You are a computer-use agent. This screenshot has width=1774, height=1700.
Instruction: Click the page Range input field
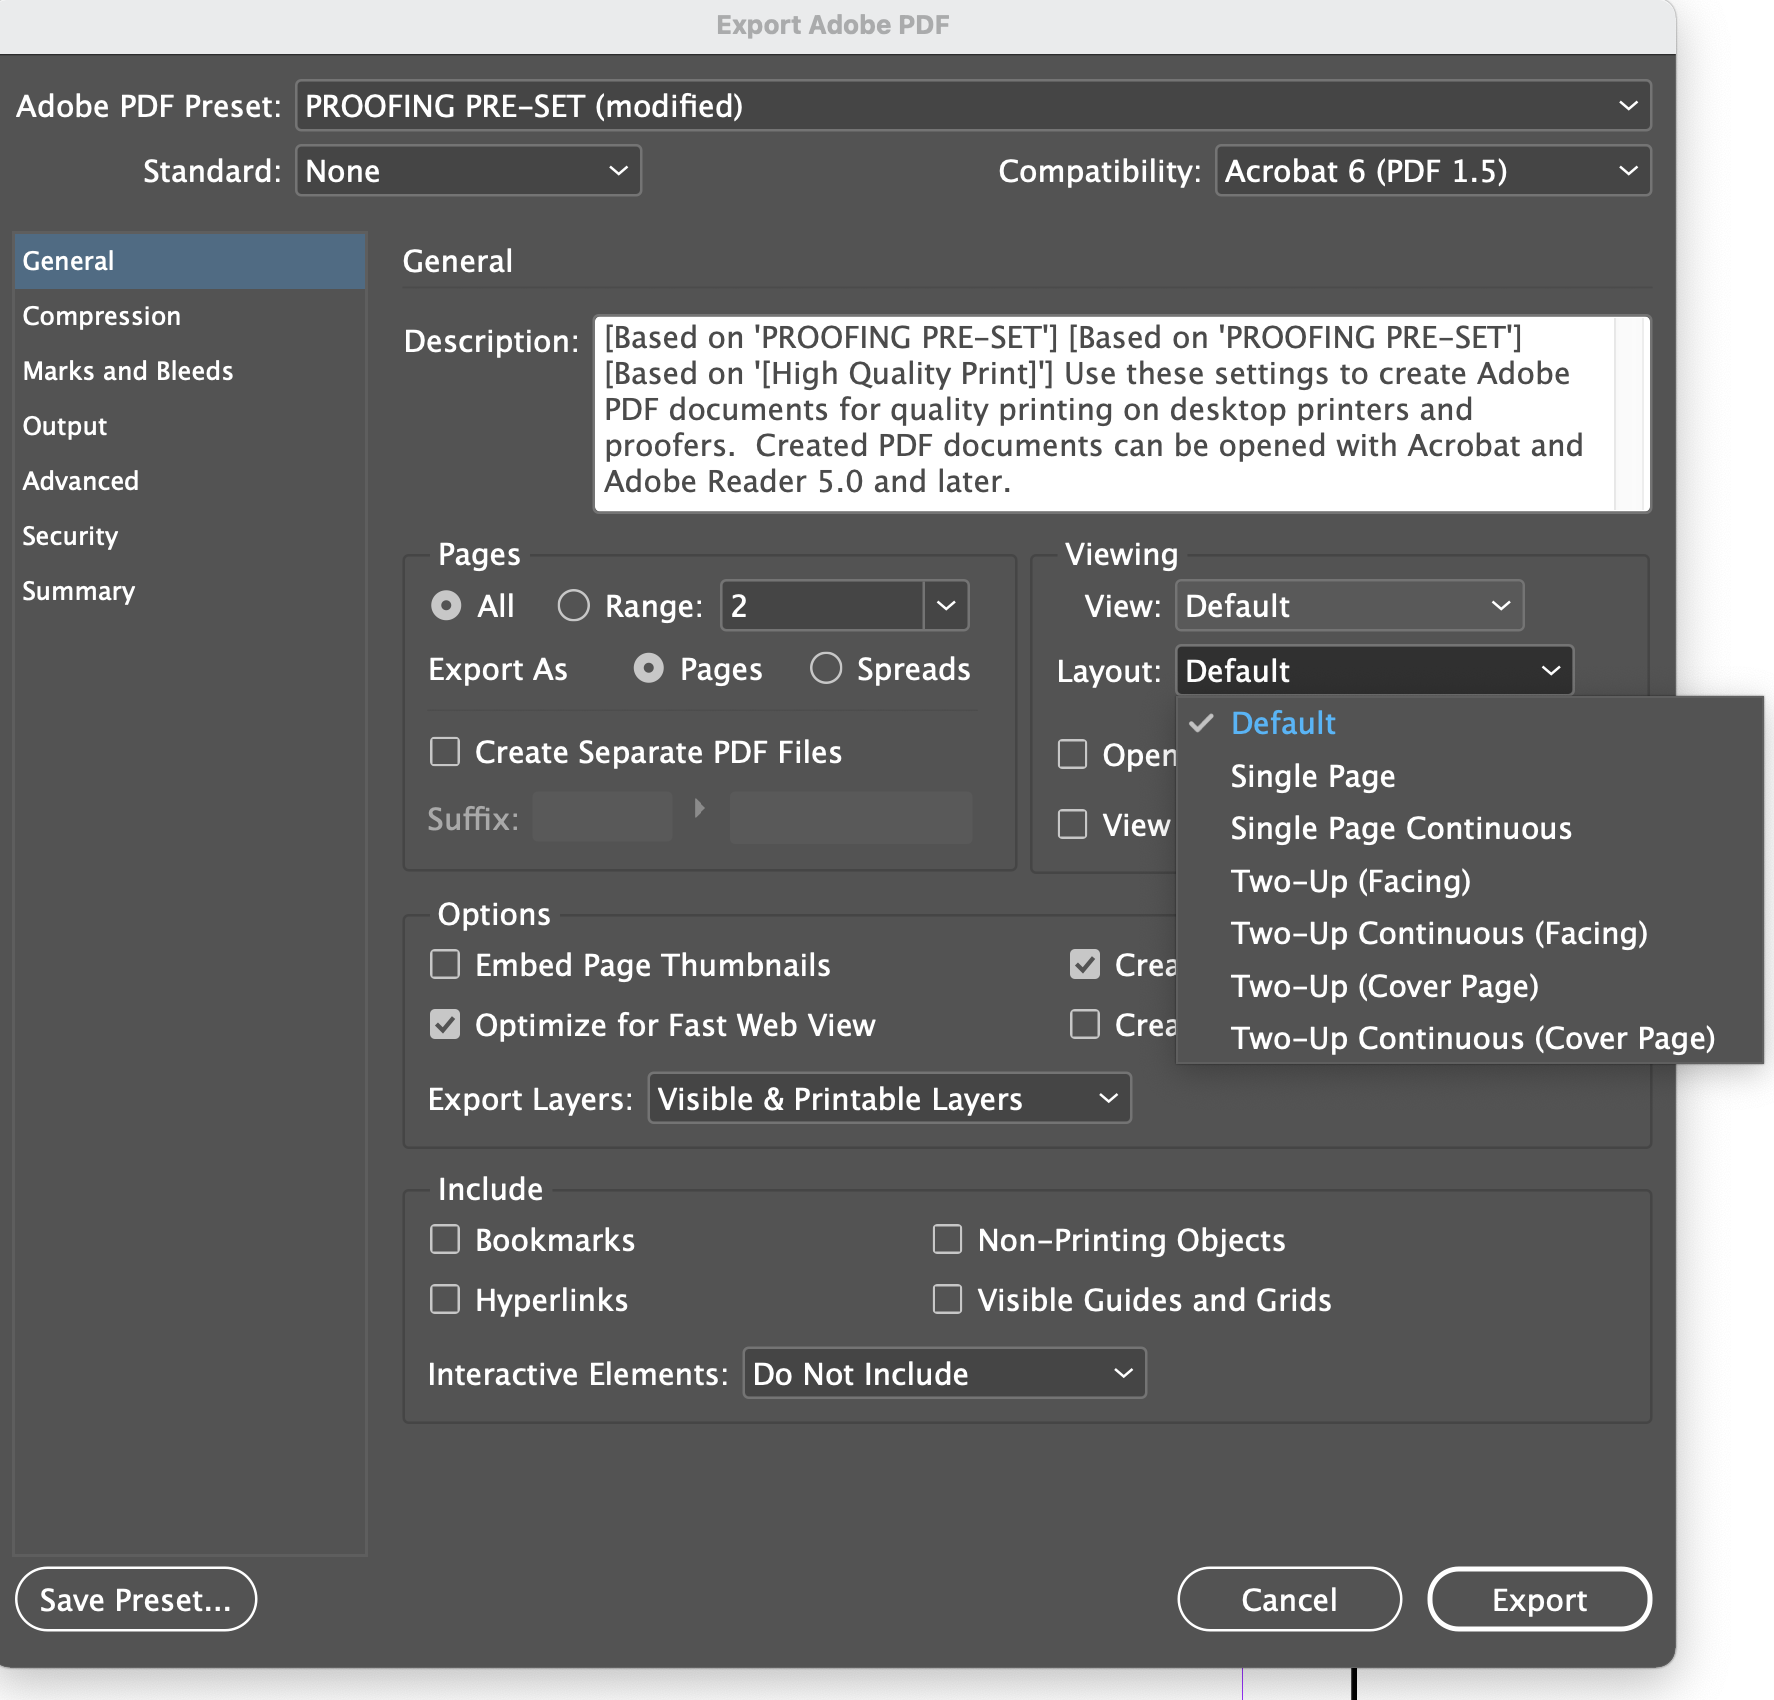[820, 605]
